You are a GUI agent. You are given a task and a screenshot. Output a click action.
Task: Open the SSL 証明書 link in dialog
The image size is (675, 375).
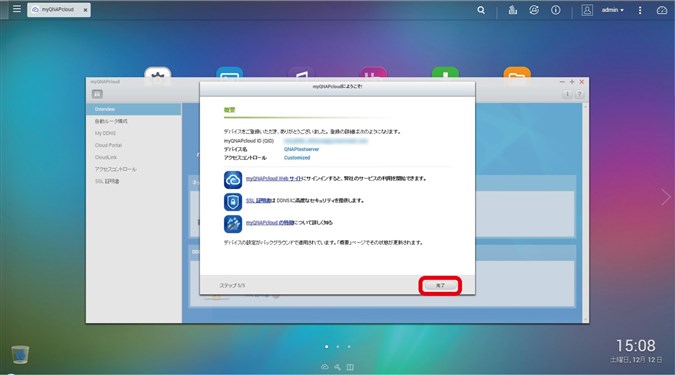tap(258, 200)
